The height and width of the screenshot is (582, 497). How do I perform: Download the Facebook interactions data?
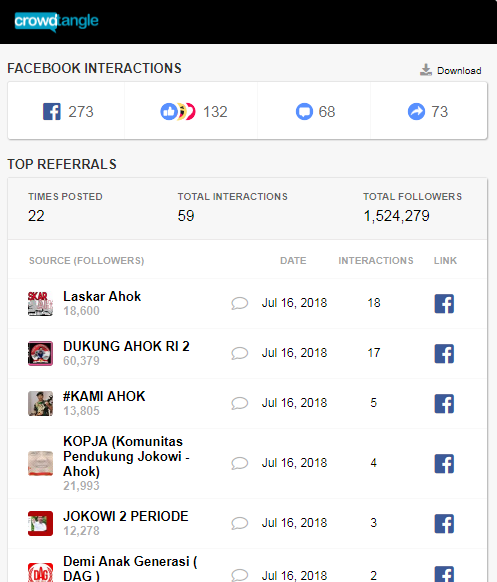[451, 70]
